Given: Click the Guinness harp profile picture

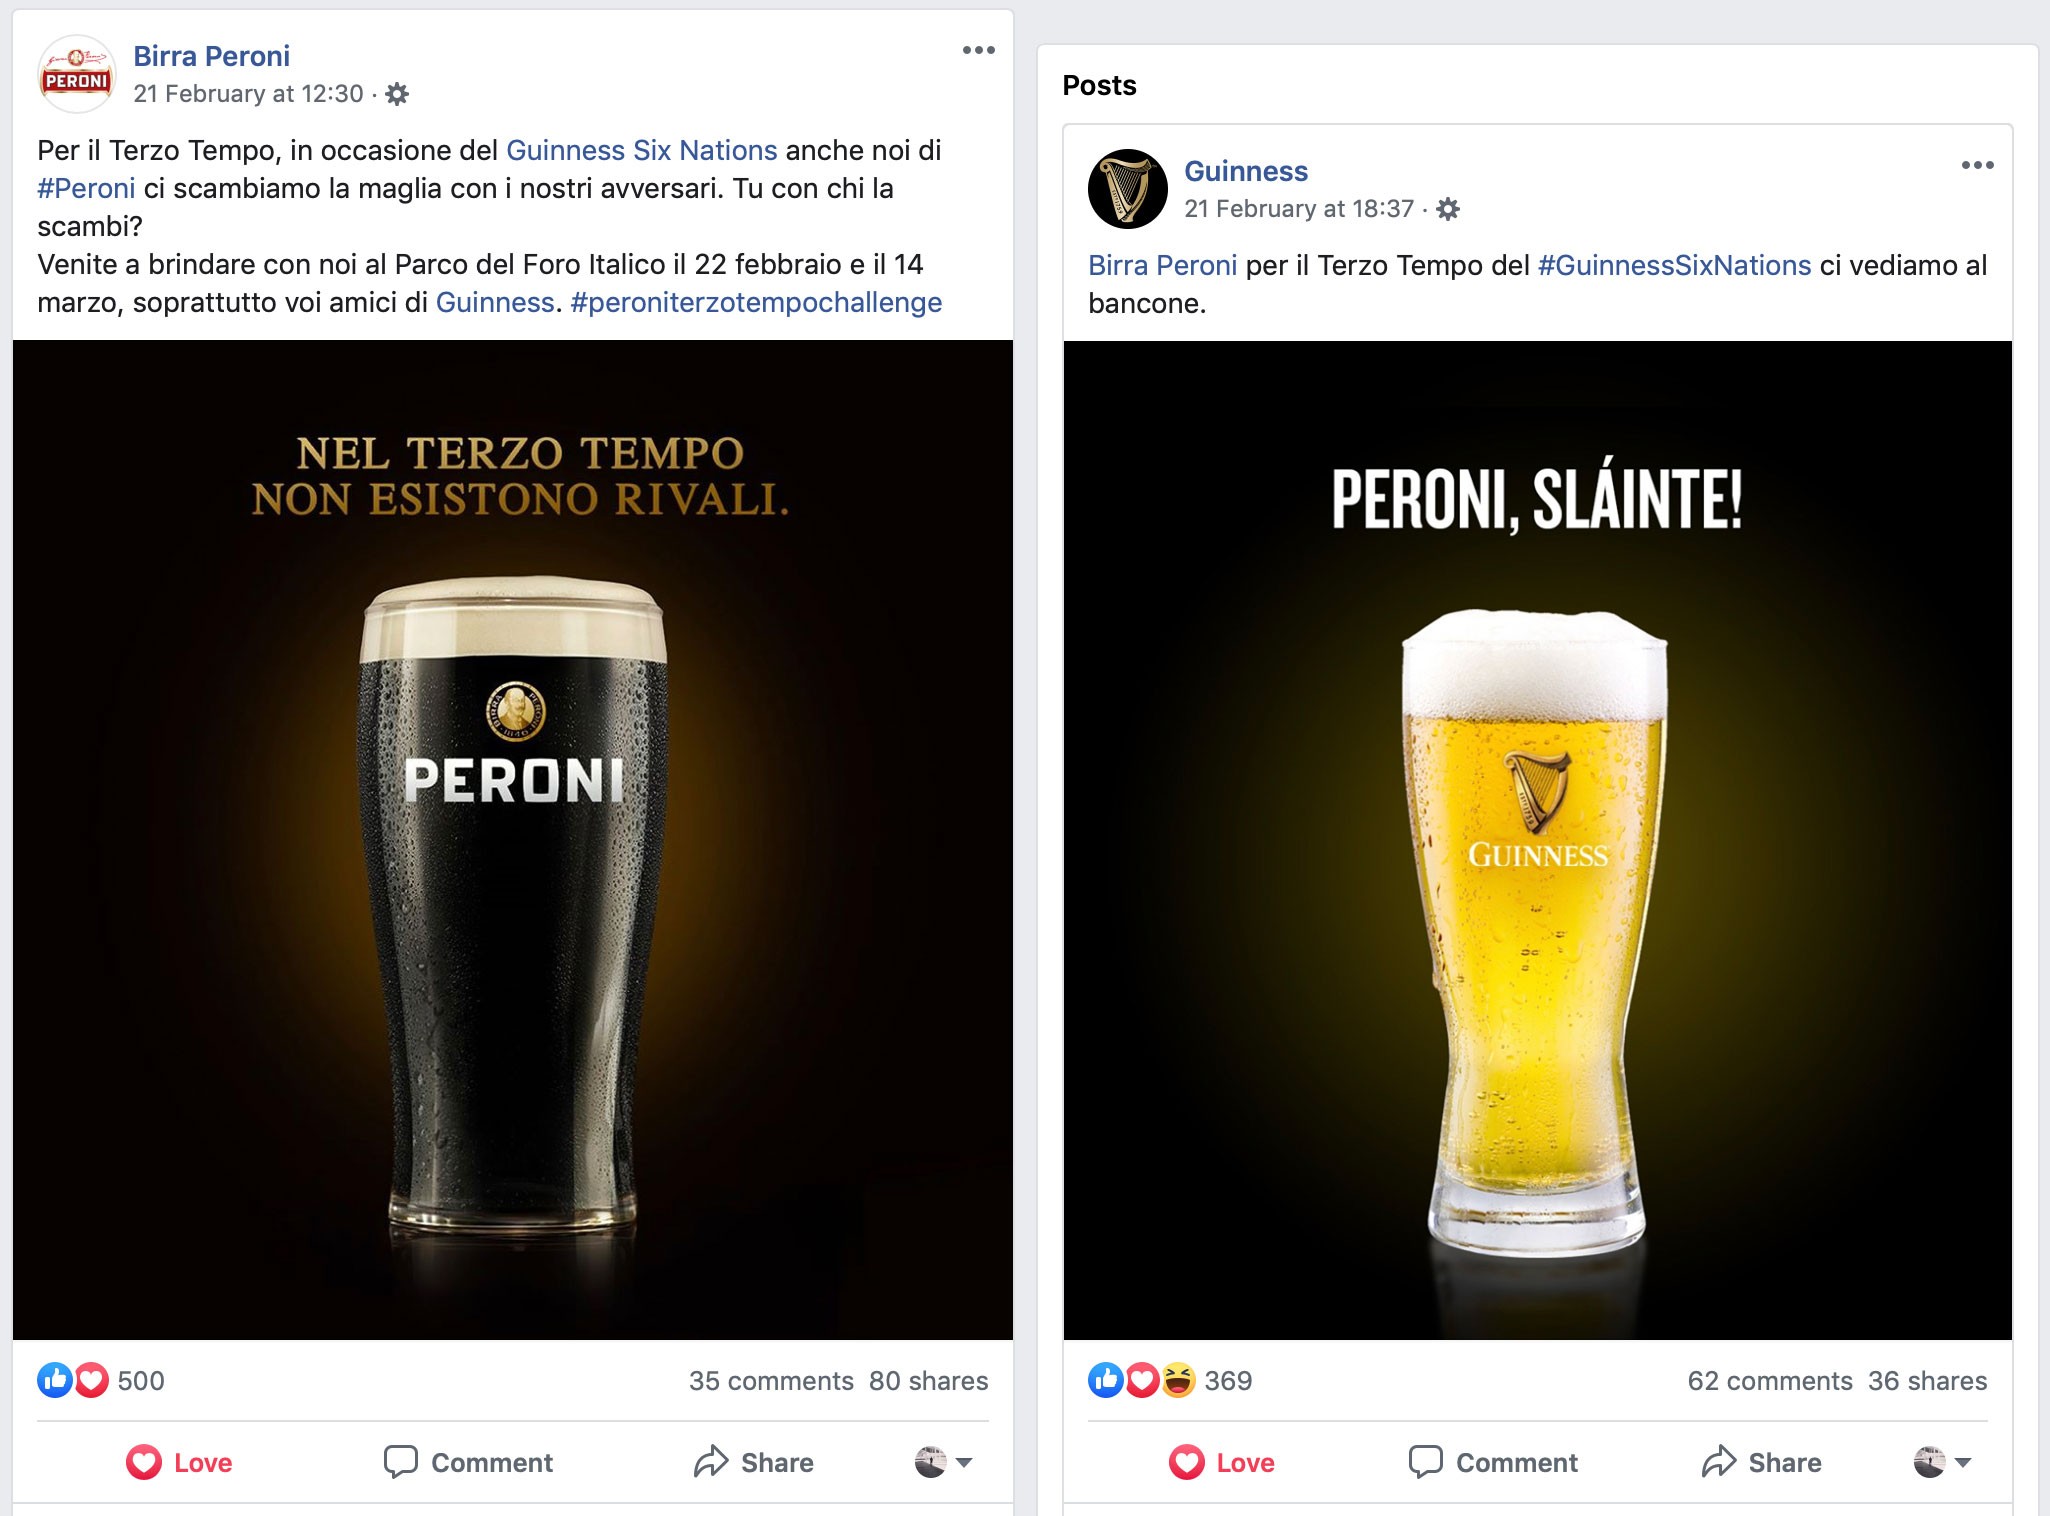Looking at the screenshot, I should point(1127,189).
